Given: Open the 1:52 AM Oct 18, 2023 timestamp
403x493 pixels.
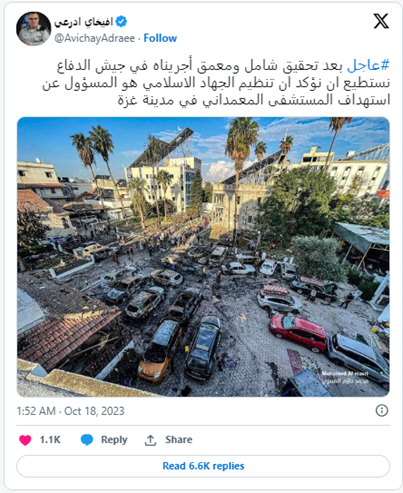Looking at the screenshot, I should coord(71,411).
